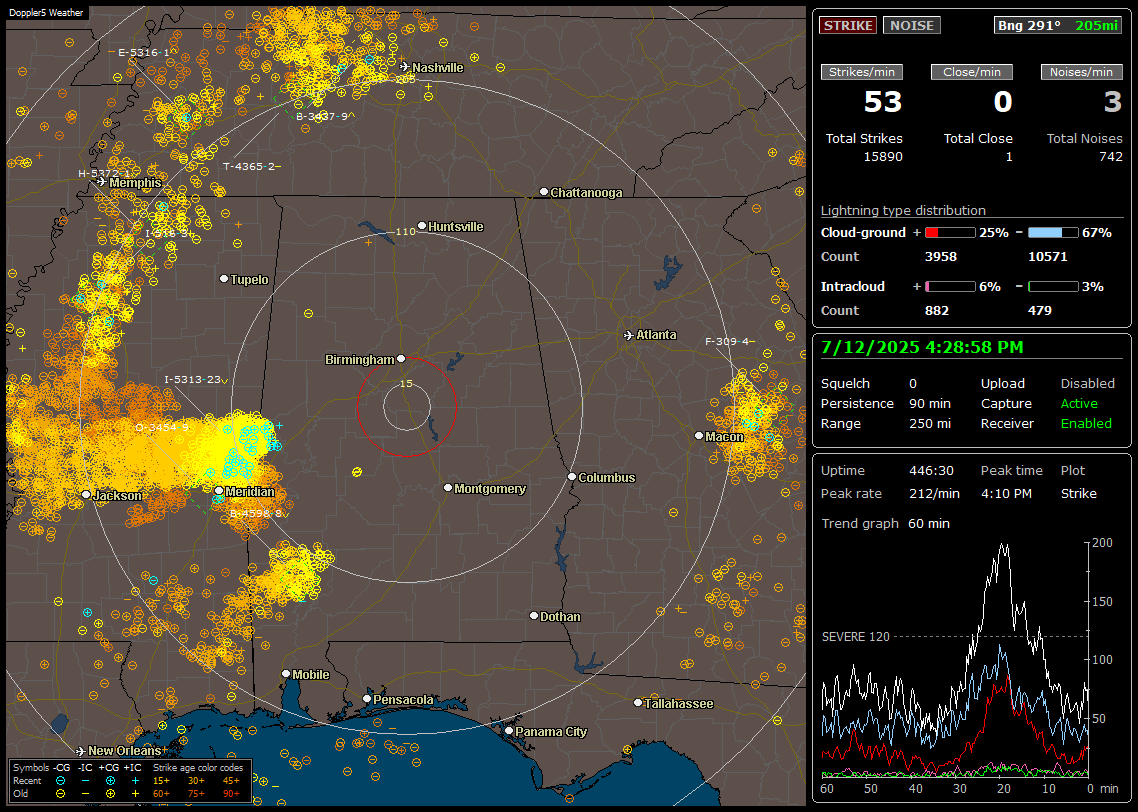The image size is (1138, 812).
Task: Select the Huntsville city dot marker
Action: point(422,226)
